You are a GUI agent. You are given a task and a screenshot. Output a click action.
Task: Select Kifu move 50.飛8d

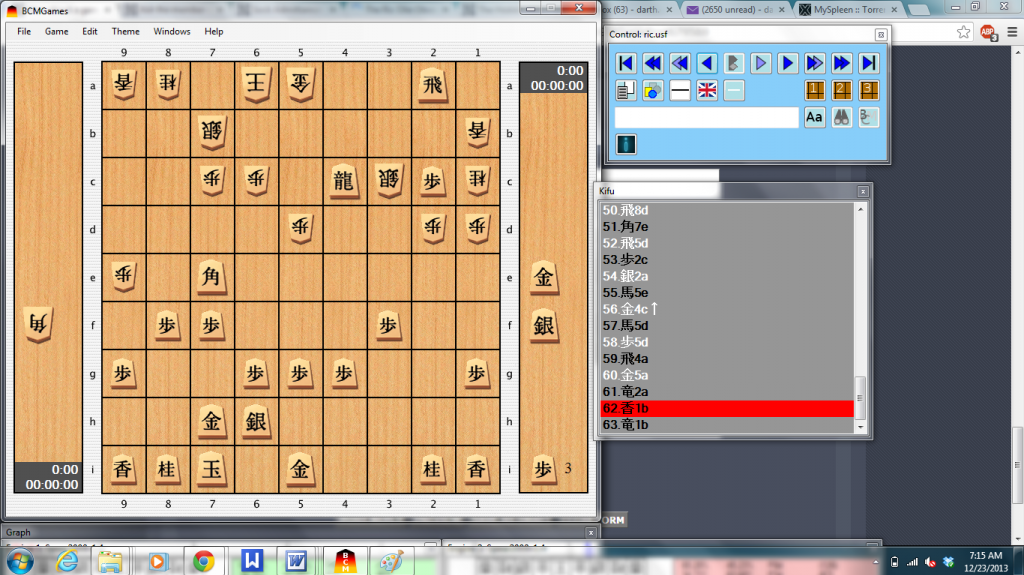(727, 210)
